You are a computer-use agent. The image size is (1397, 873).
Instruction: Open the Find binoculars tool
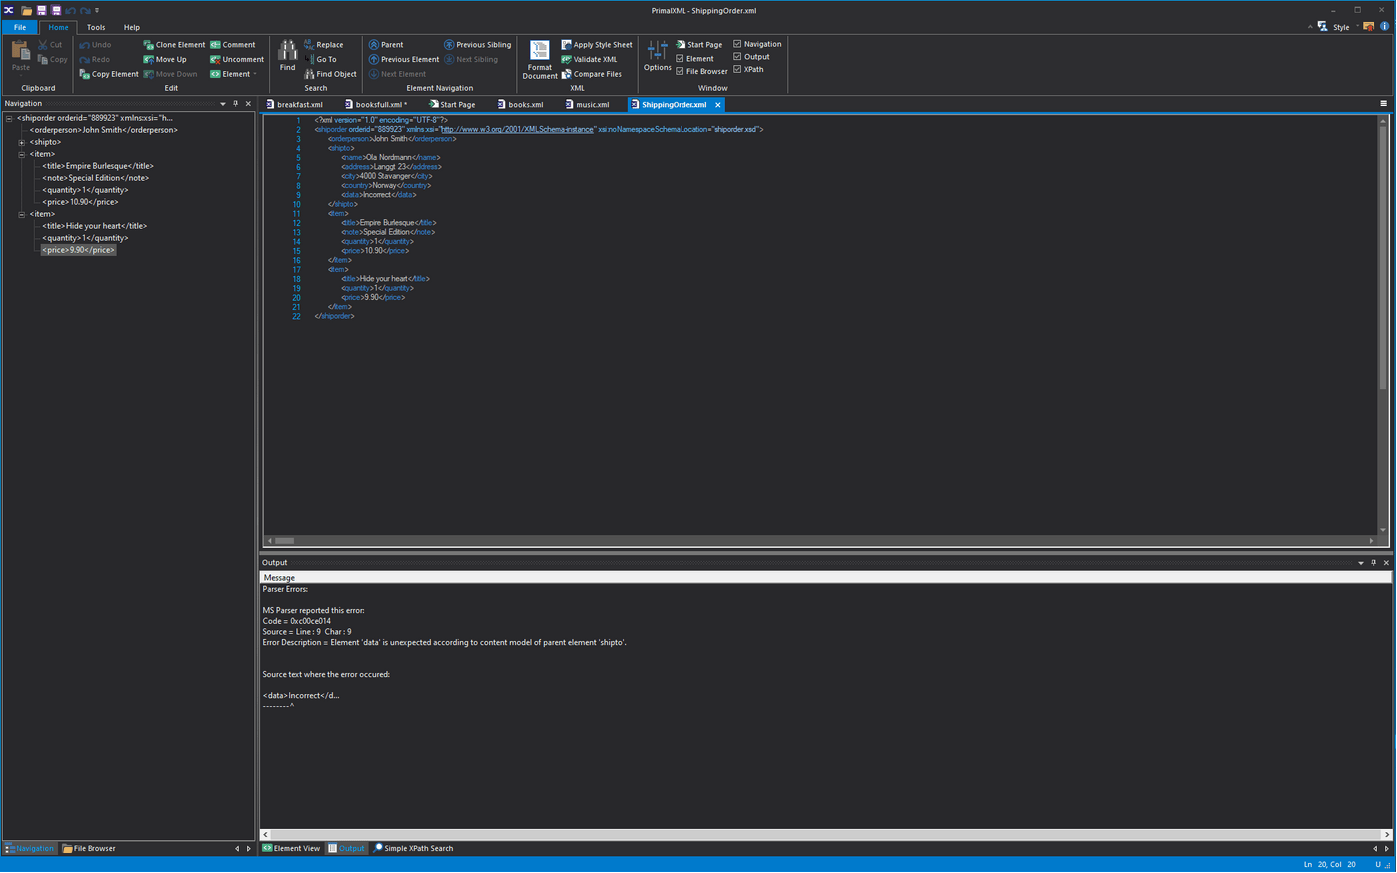tap(287, 56)
